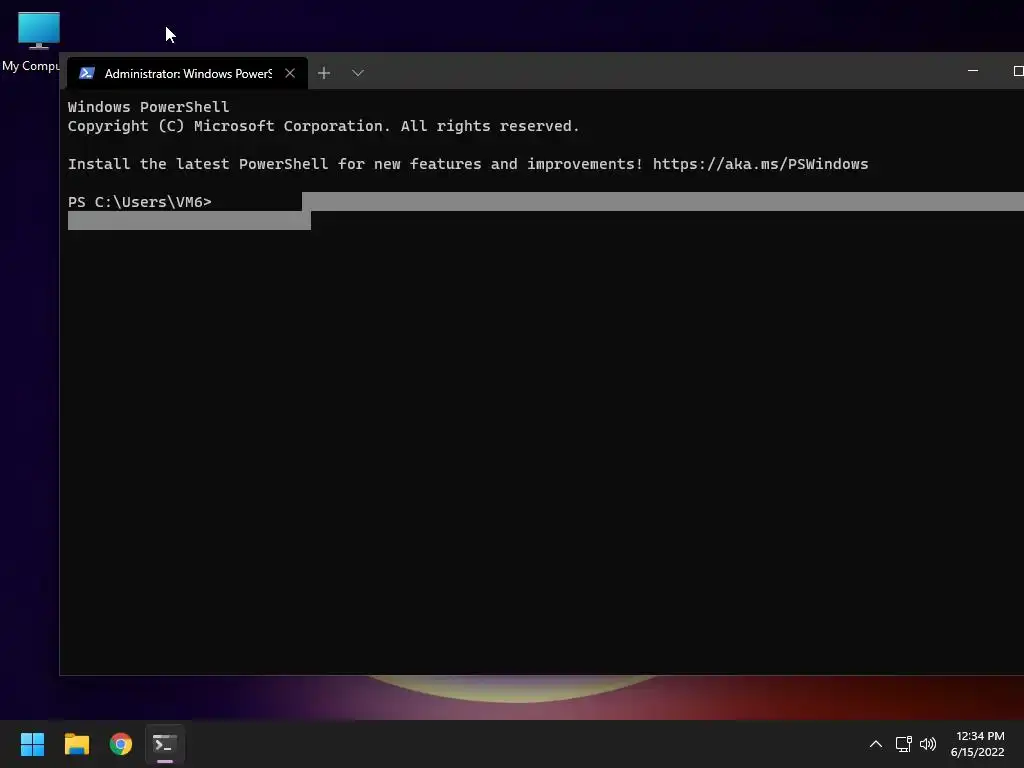Click the Windows Terminal taskbar icon
1024x768 pixels.
(x=165, y=744)
